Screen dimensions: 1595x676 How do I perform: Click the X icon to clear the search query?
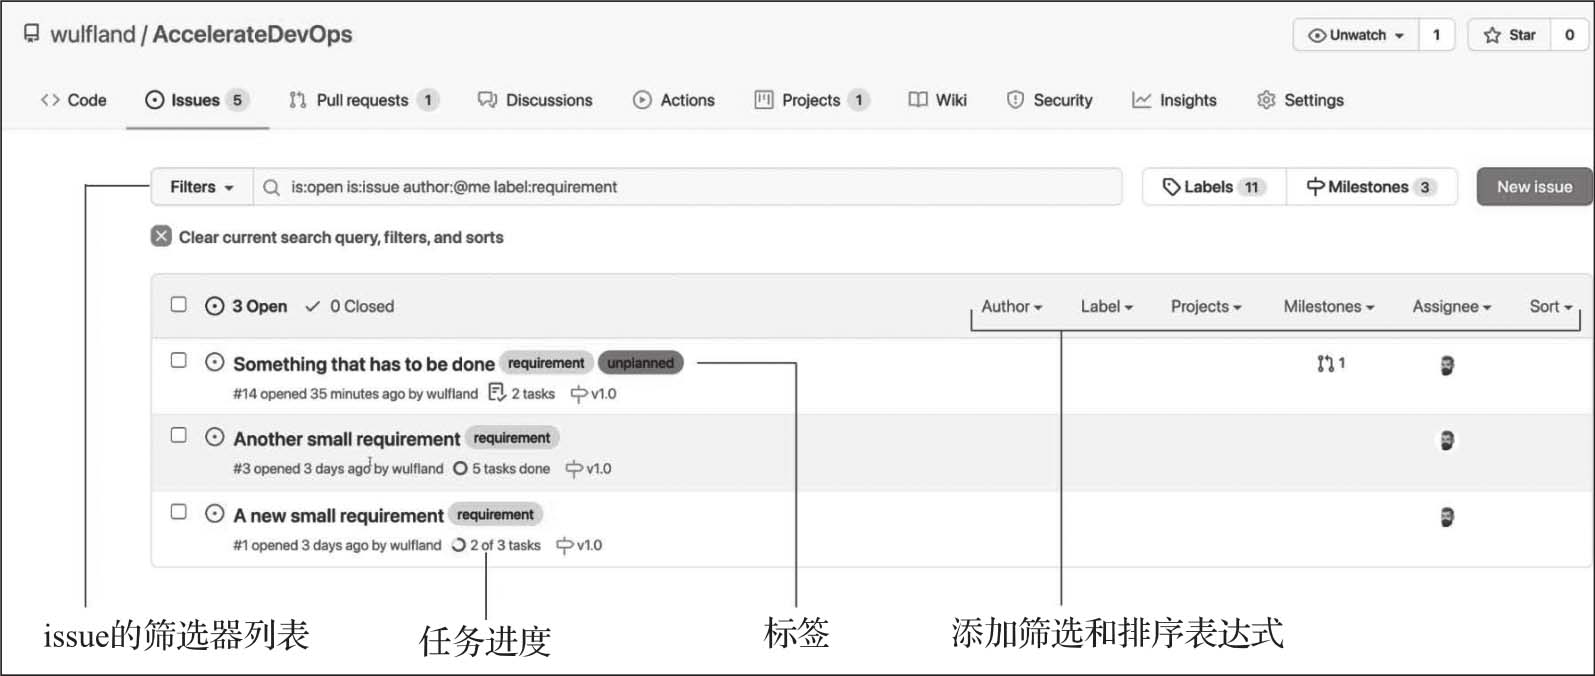pos(161,237)
